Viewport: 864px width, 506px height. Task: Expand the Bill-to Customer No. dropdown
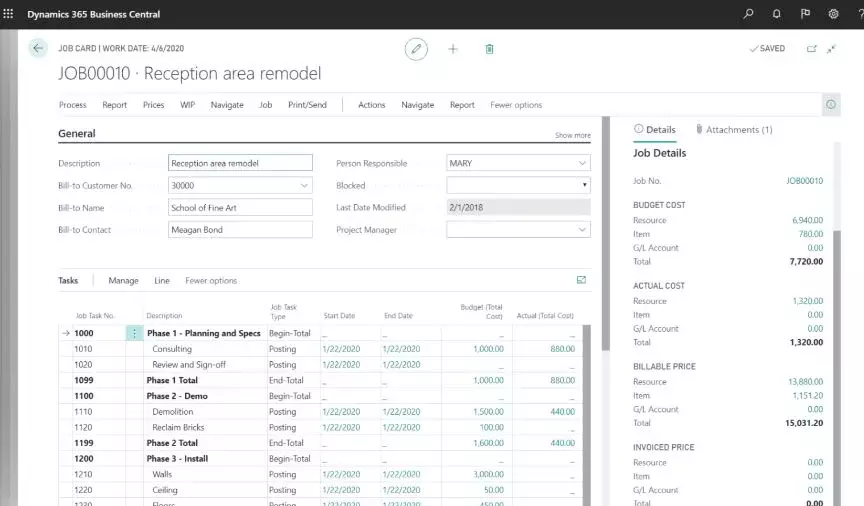pyautogui.click(x=304, y=185)
